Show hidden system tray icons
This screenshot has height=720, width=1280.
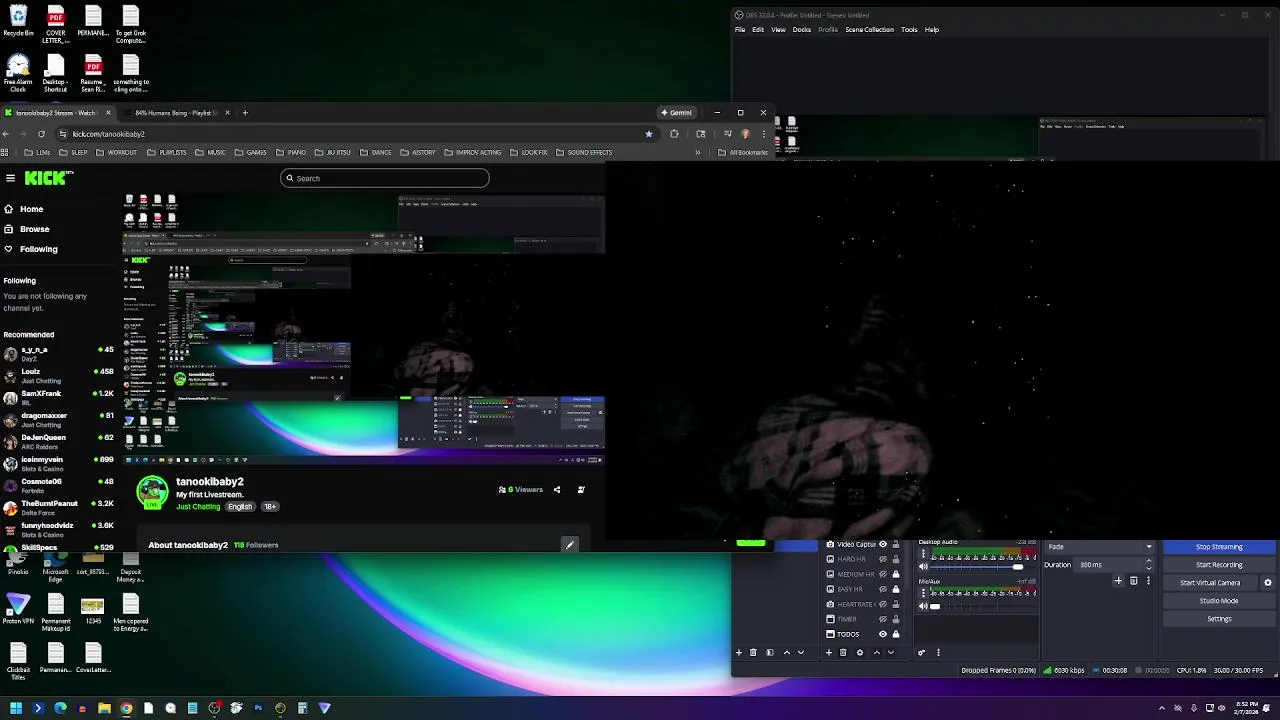[1162, 708]
